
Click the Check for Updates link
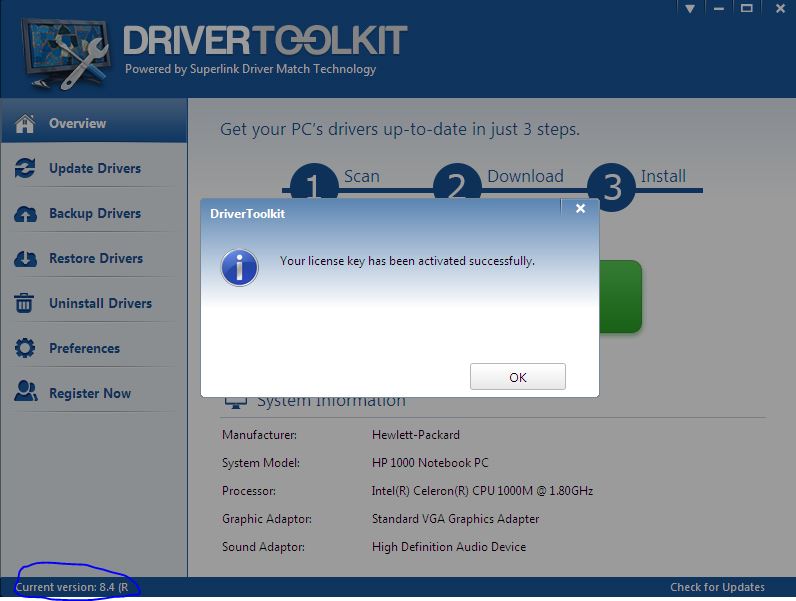click(x=717, y=587)
